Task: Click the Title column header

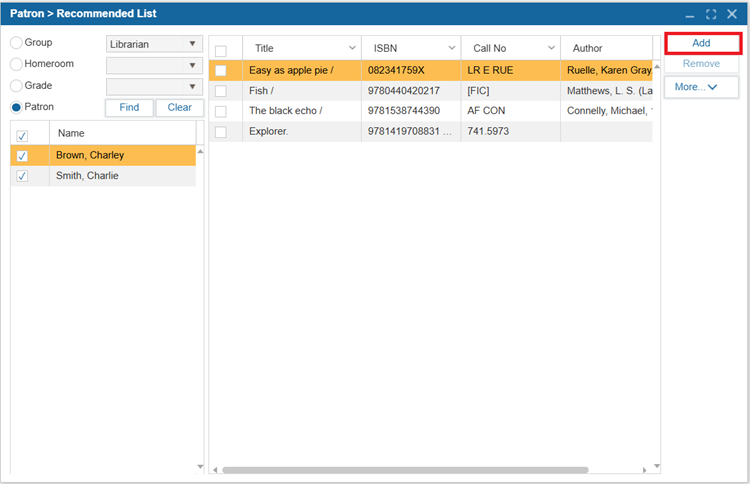Action: [x=302, y=48]
